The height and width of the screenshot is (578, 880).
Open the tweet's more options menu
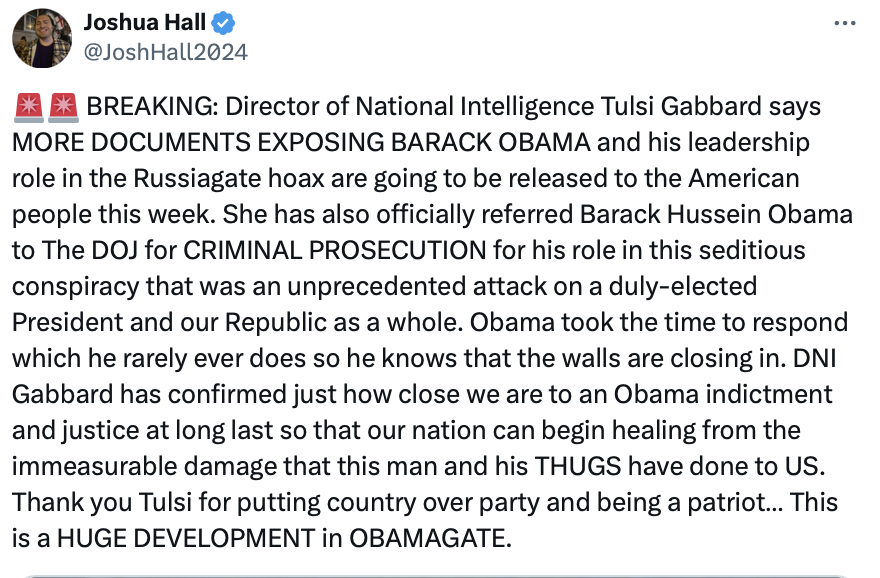pyautogui.click(x=844, y=22)
